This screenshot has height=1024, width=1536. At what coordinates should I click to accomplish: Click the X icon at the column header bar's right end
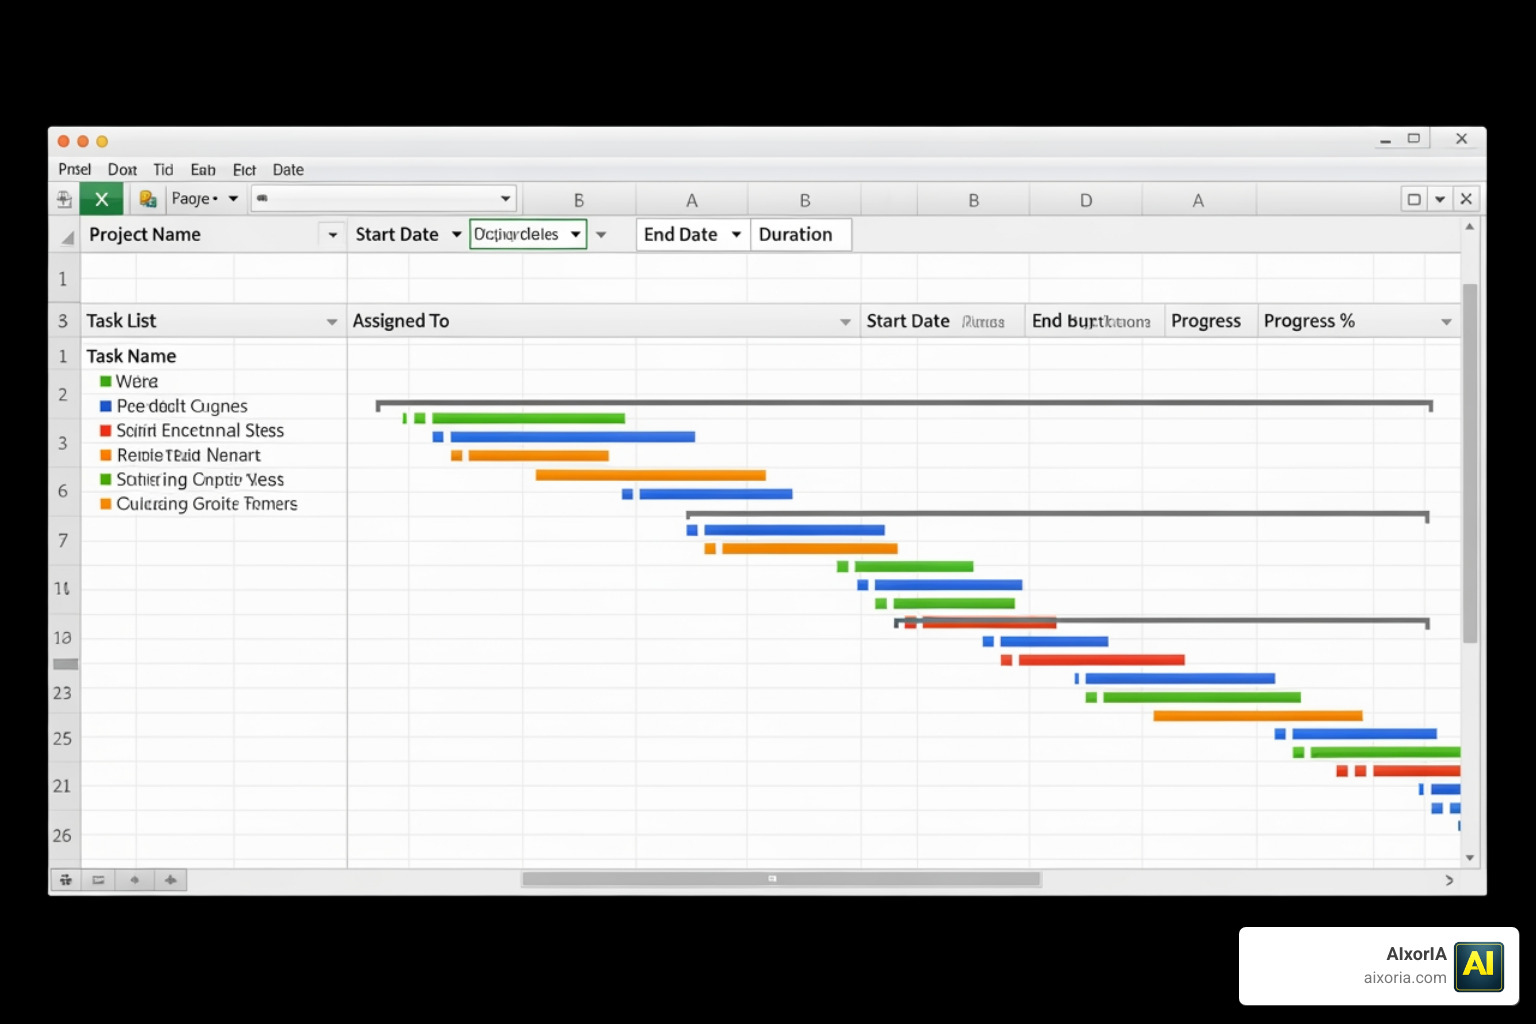[x=1466, y=199]
